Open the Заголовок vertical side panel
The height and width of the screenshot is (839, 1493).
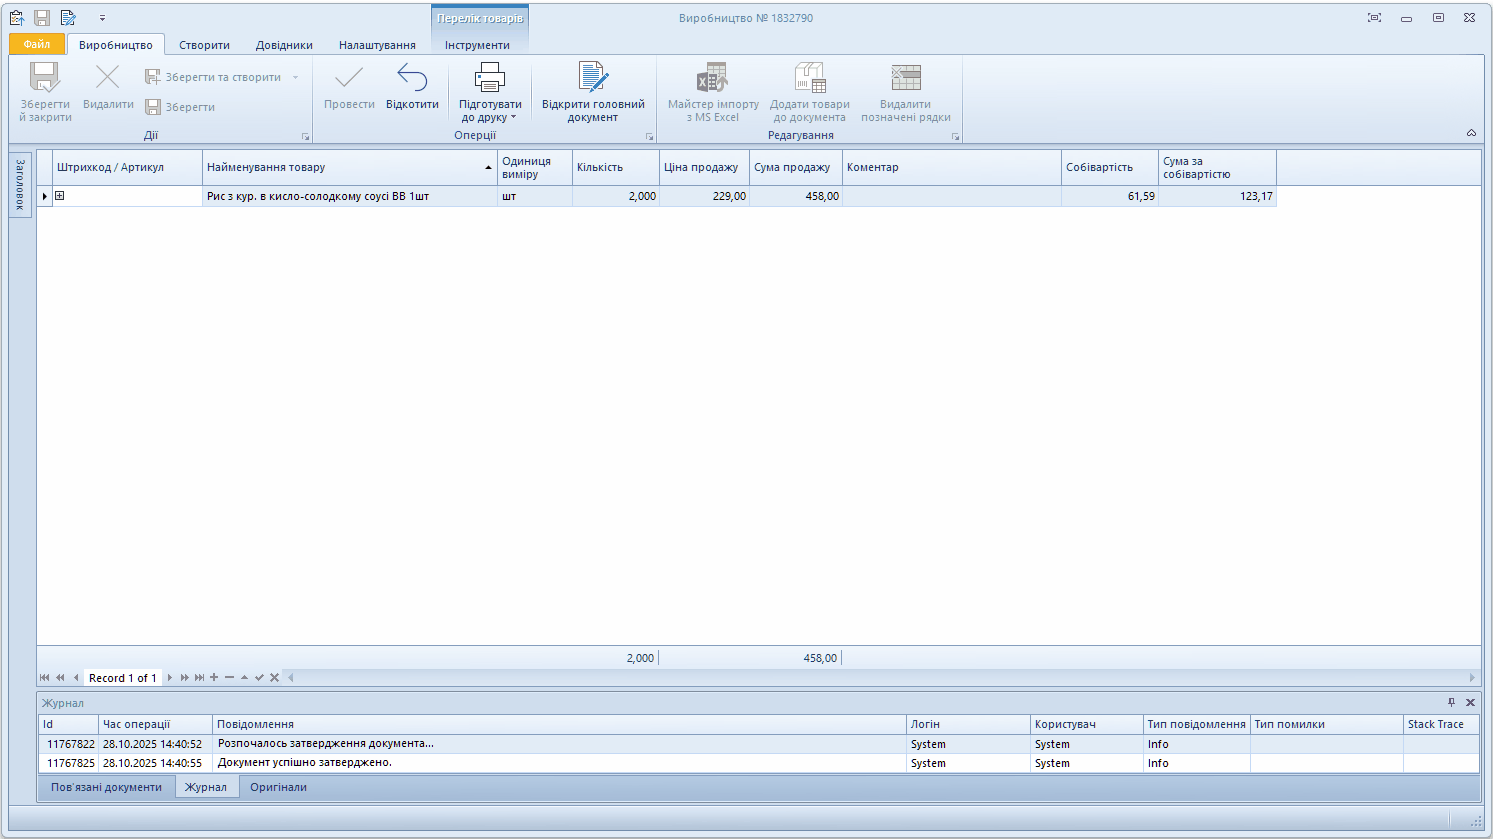pos(20,184)
